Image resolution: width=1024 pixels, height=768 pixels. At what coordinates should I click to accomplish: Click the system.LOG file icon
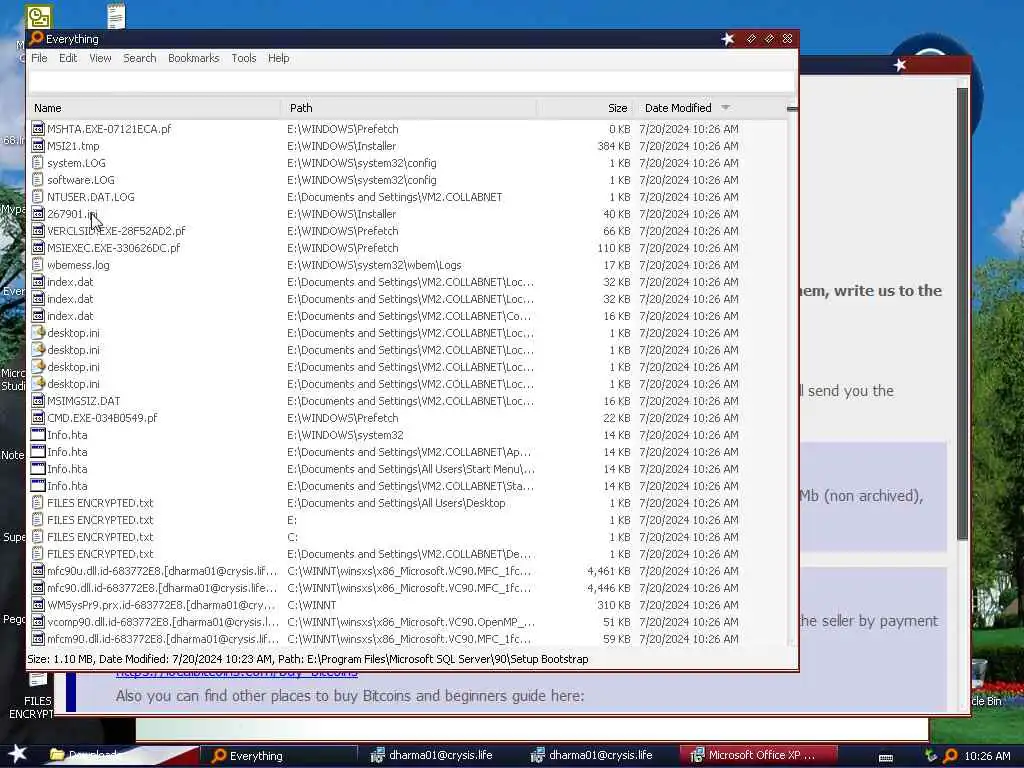click(x=38, y=163)
